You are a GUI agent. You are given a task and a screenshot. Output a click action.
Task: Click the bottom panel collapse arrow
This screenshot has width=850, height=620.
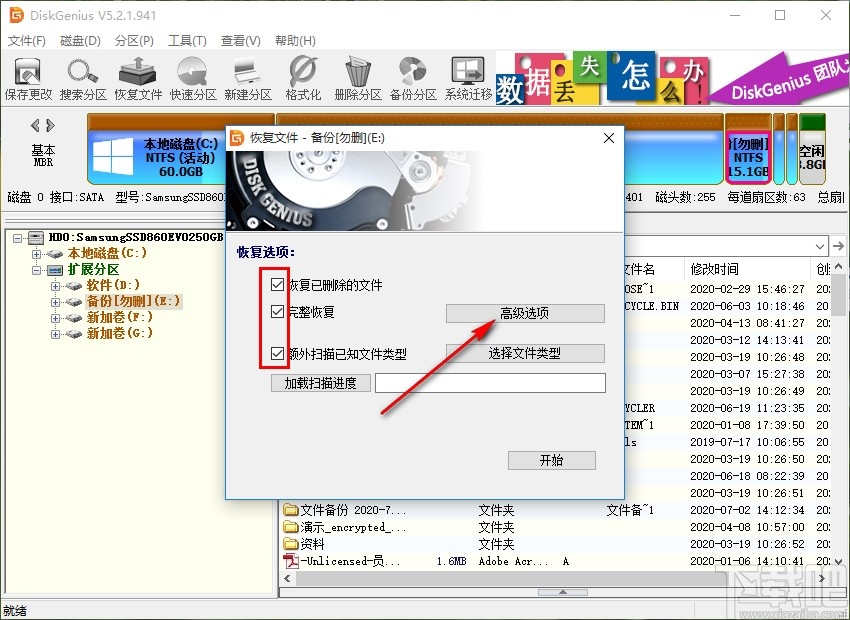point(562,592)
